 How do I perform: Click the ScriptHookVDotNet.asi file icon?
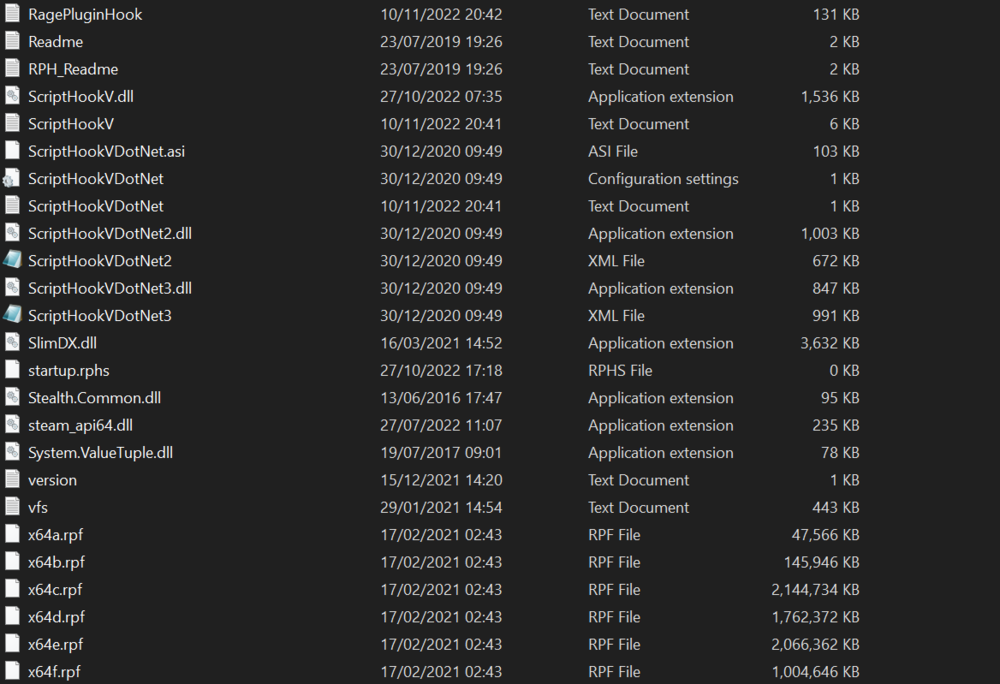tap(12, 151)
